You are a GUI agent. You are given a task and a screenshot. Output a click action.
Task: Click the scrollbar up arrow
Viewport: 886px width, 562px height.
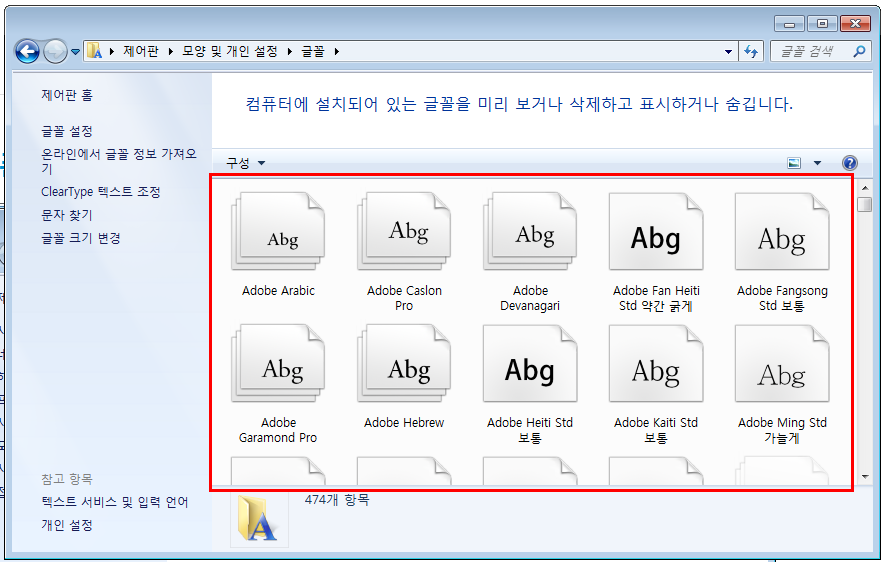(x=865, y=188)
